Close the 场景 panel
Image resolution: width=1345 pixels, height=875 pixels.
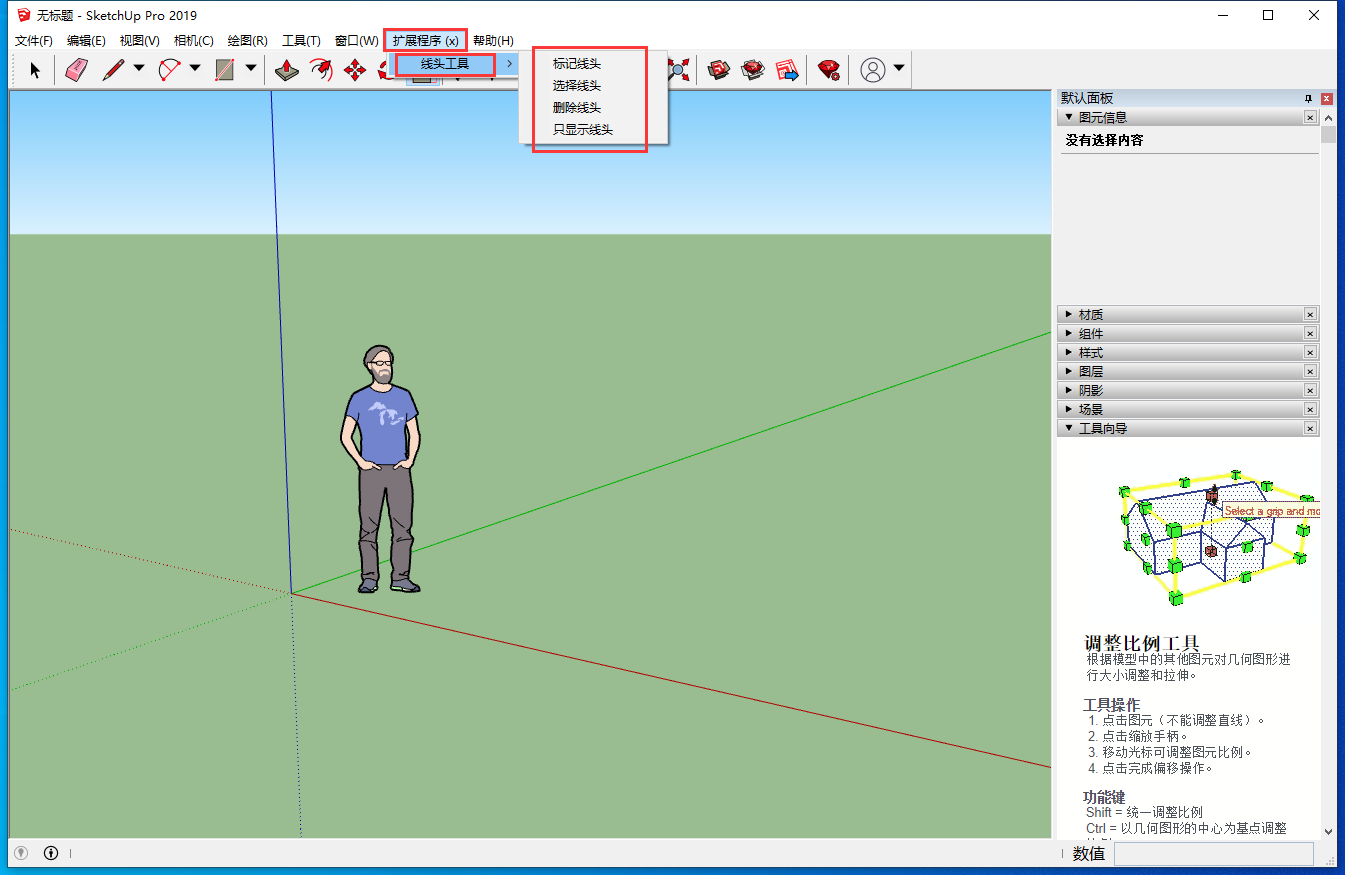(x=1310, y=409)
